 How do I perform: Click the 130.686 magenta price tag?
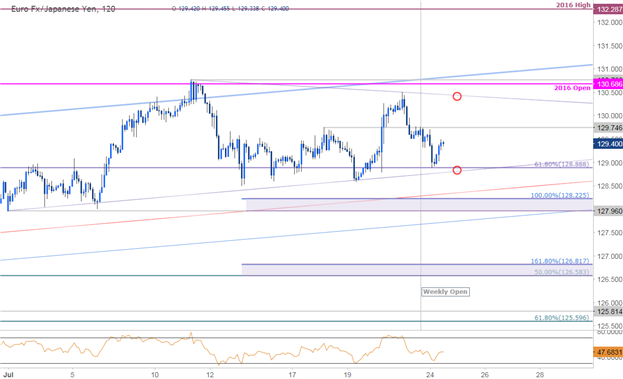[x=608, y=84]
